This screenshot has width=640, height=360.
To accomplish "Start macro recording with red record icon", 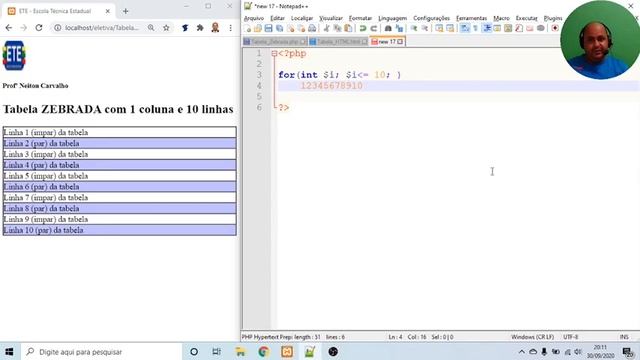I will [x=555, y=28].
